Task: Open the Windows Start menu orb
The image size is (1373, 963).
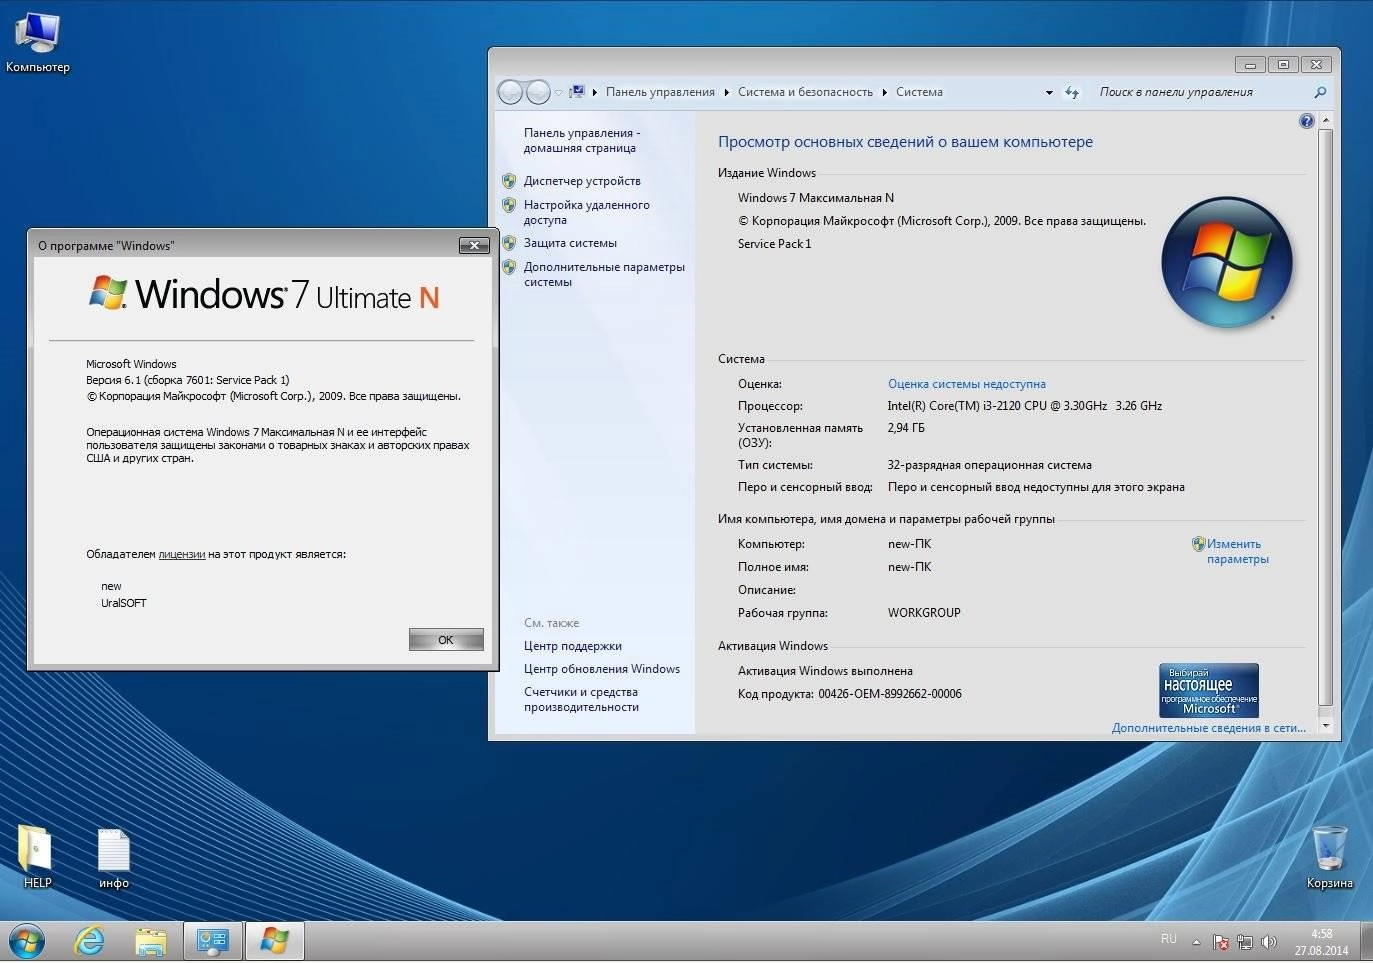Action: 27,941
